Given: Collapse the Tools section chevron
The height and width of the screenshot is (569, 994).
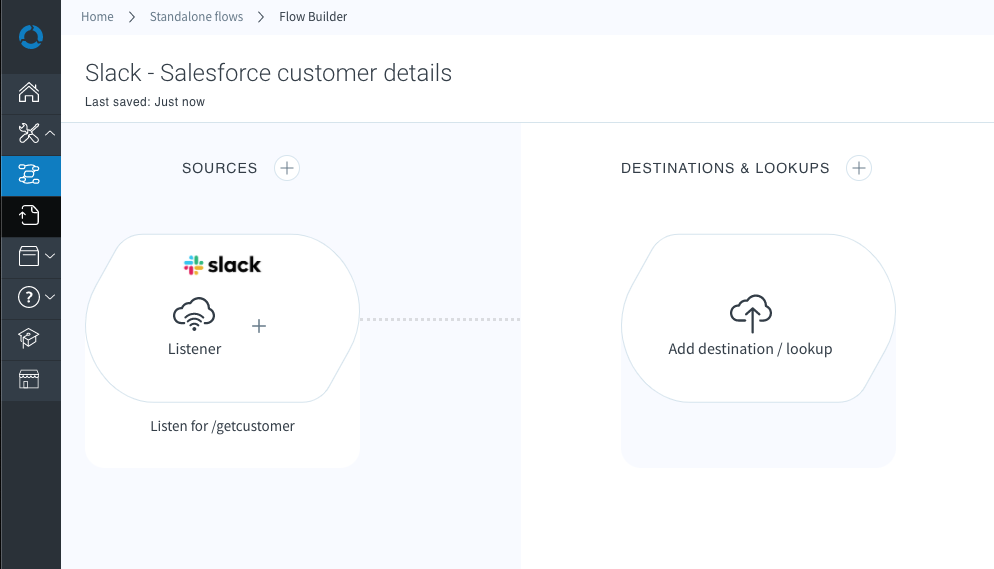Looking at the screenshot, I should [50, 134].
